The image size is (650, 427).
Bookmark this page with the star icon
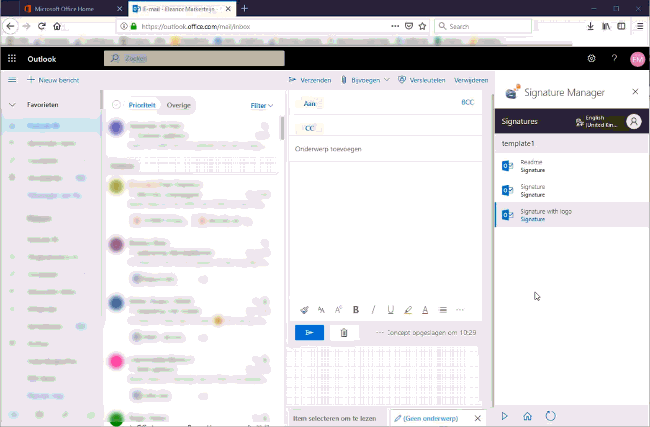[422, 26]
